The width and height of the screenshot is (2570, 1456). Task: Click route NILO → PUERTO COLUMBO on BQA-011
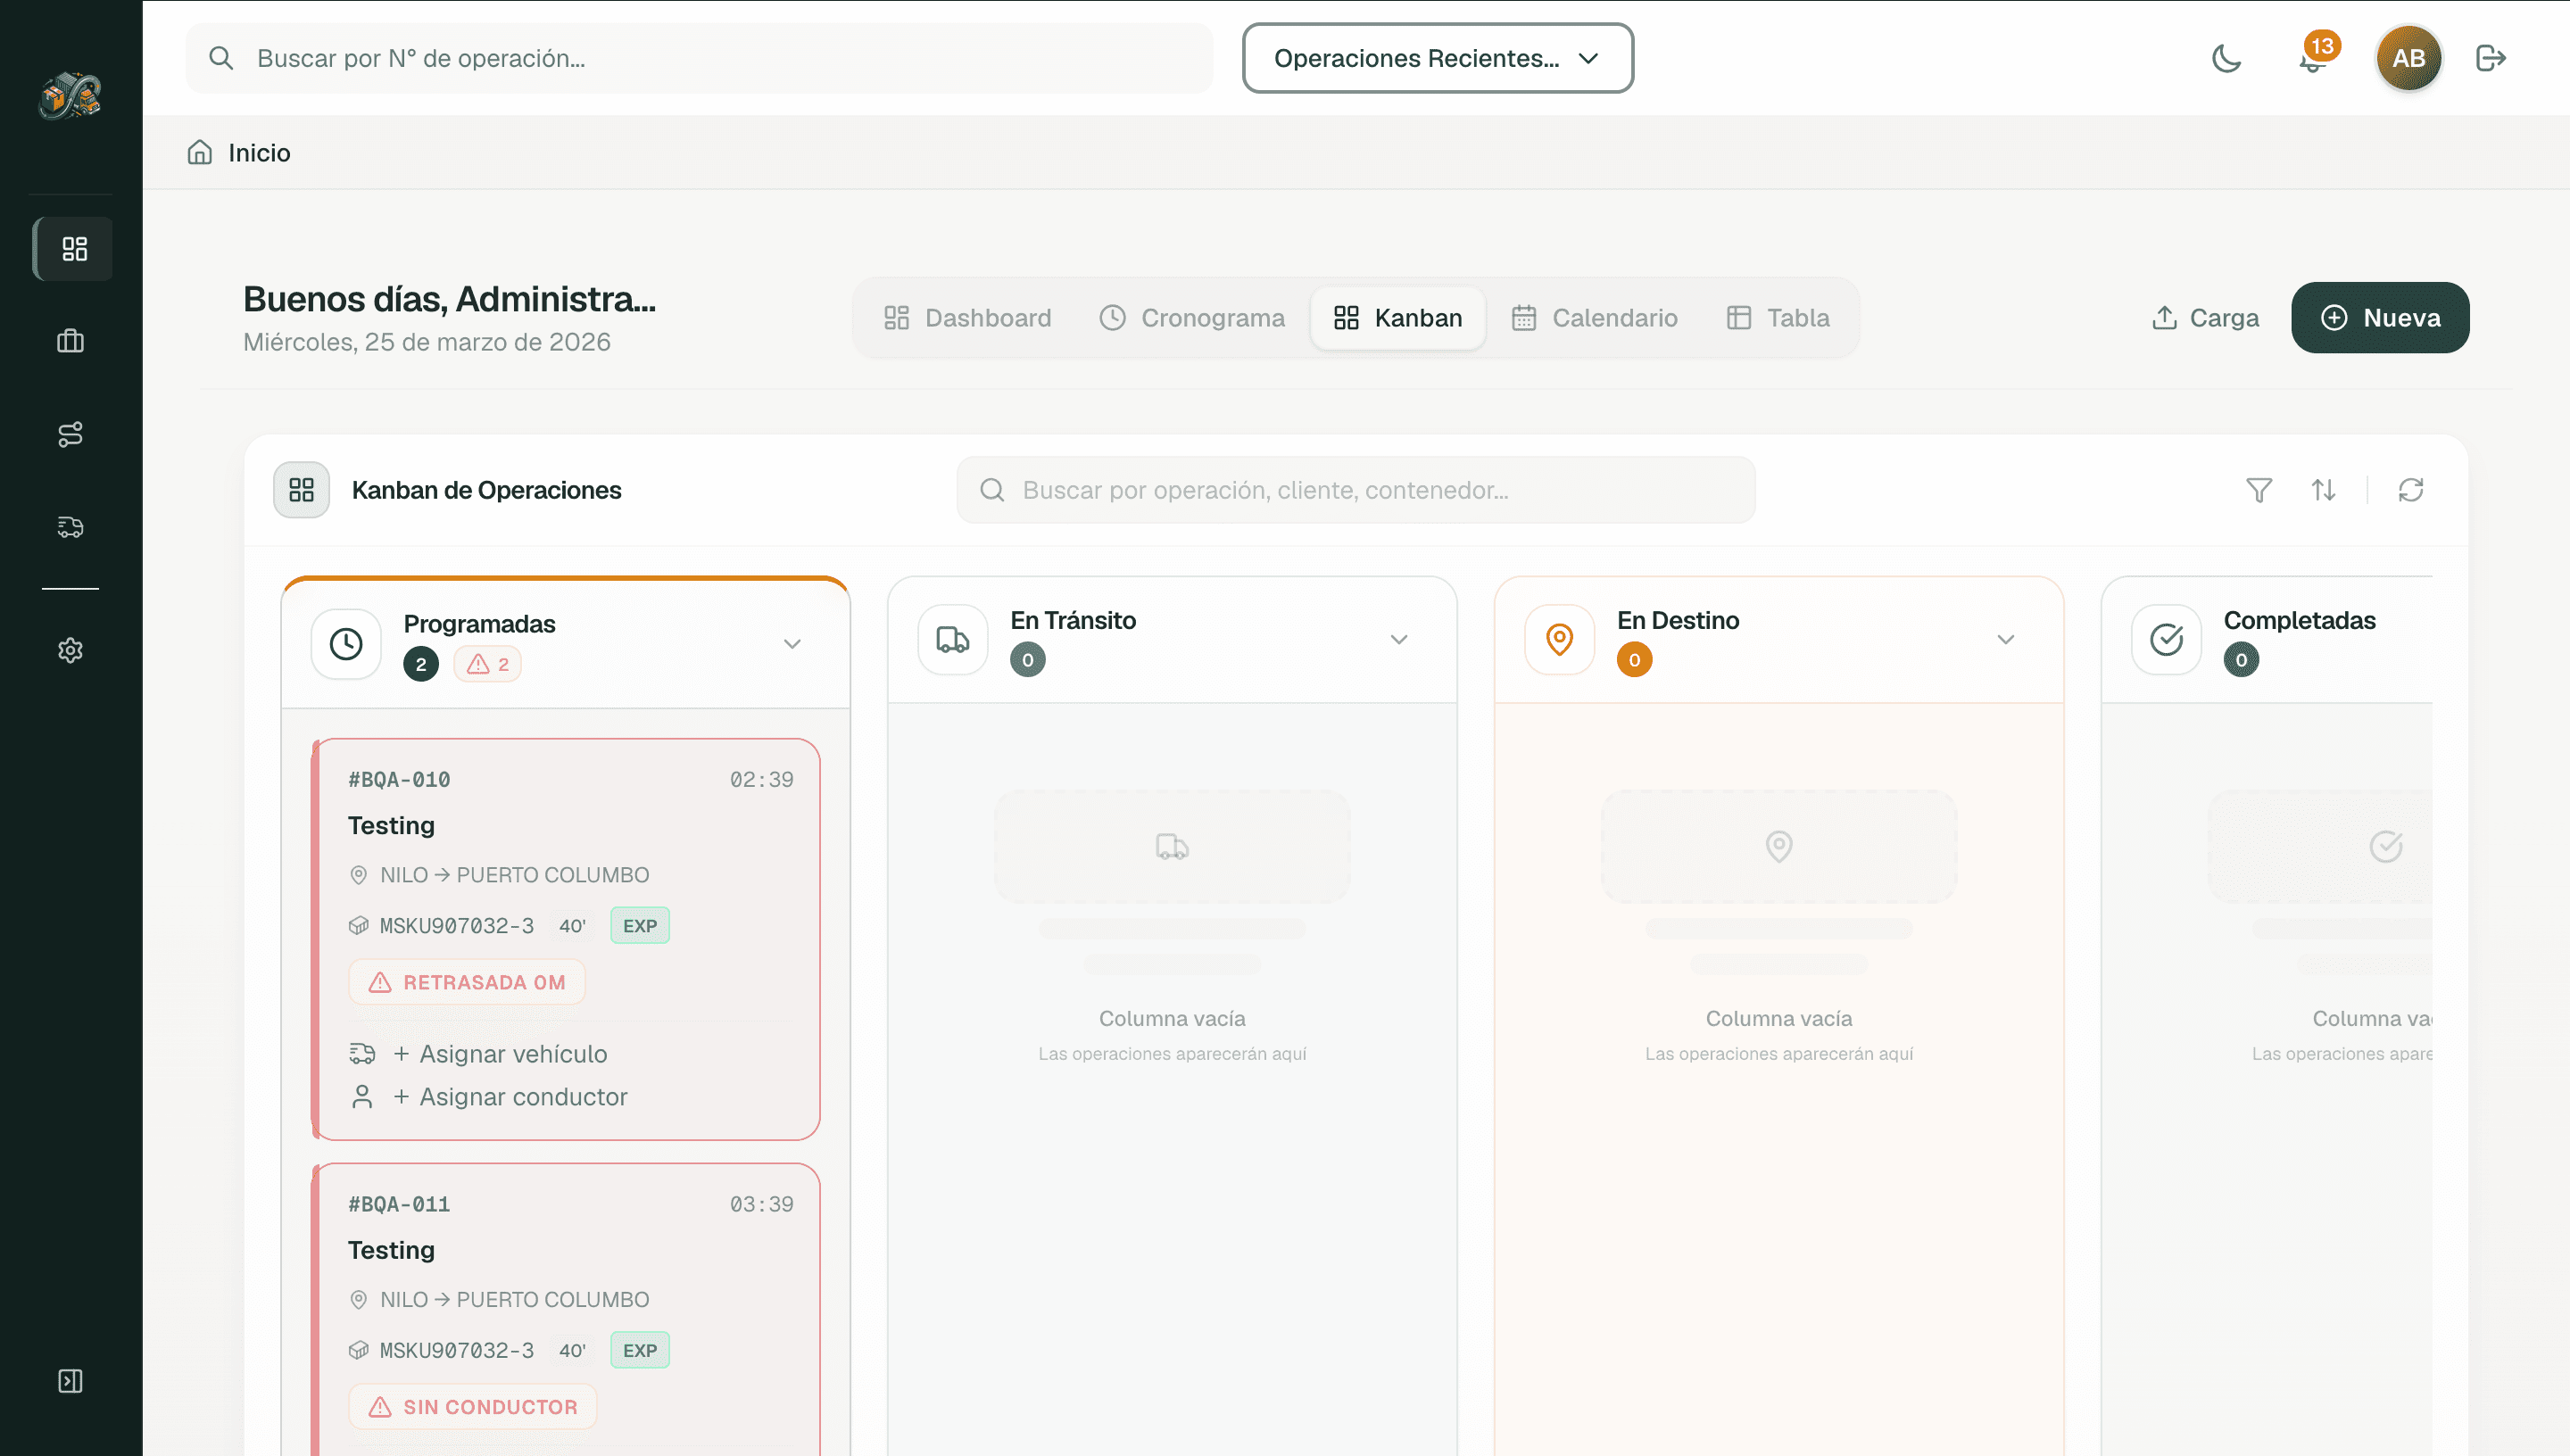click(514, 1300)
